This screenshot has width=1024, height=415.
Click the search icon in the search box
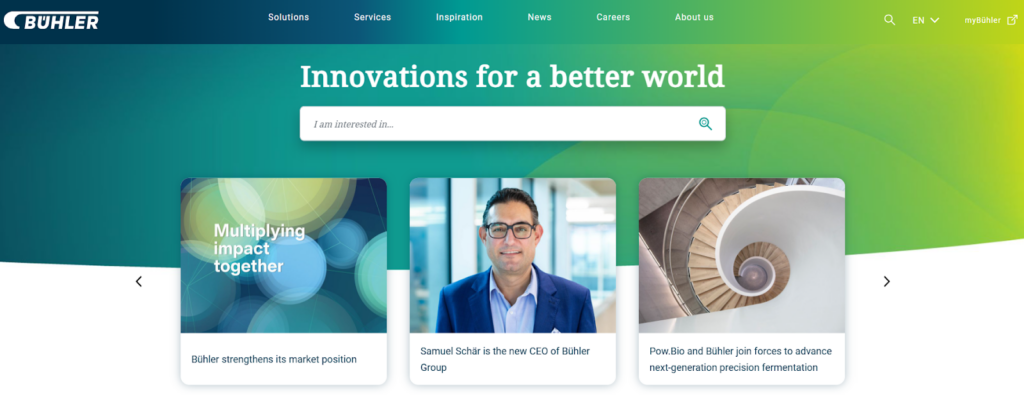click(x=705, y=124)
